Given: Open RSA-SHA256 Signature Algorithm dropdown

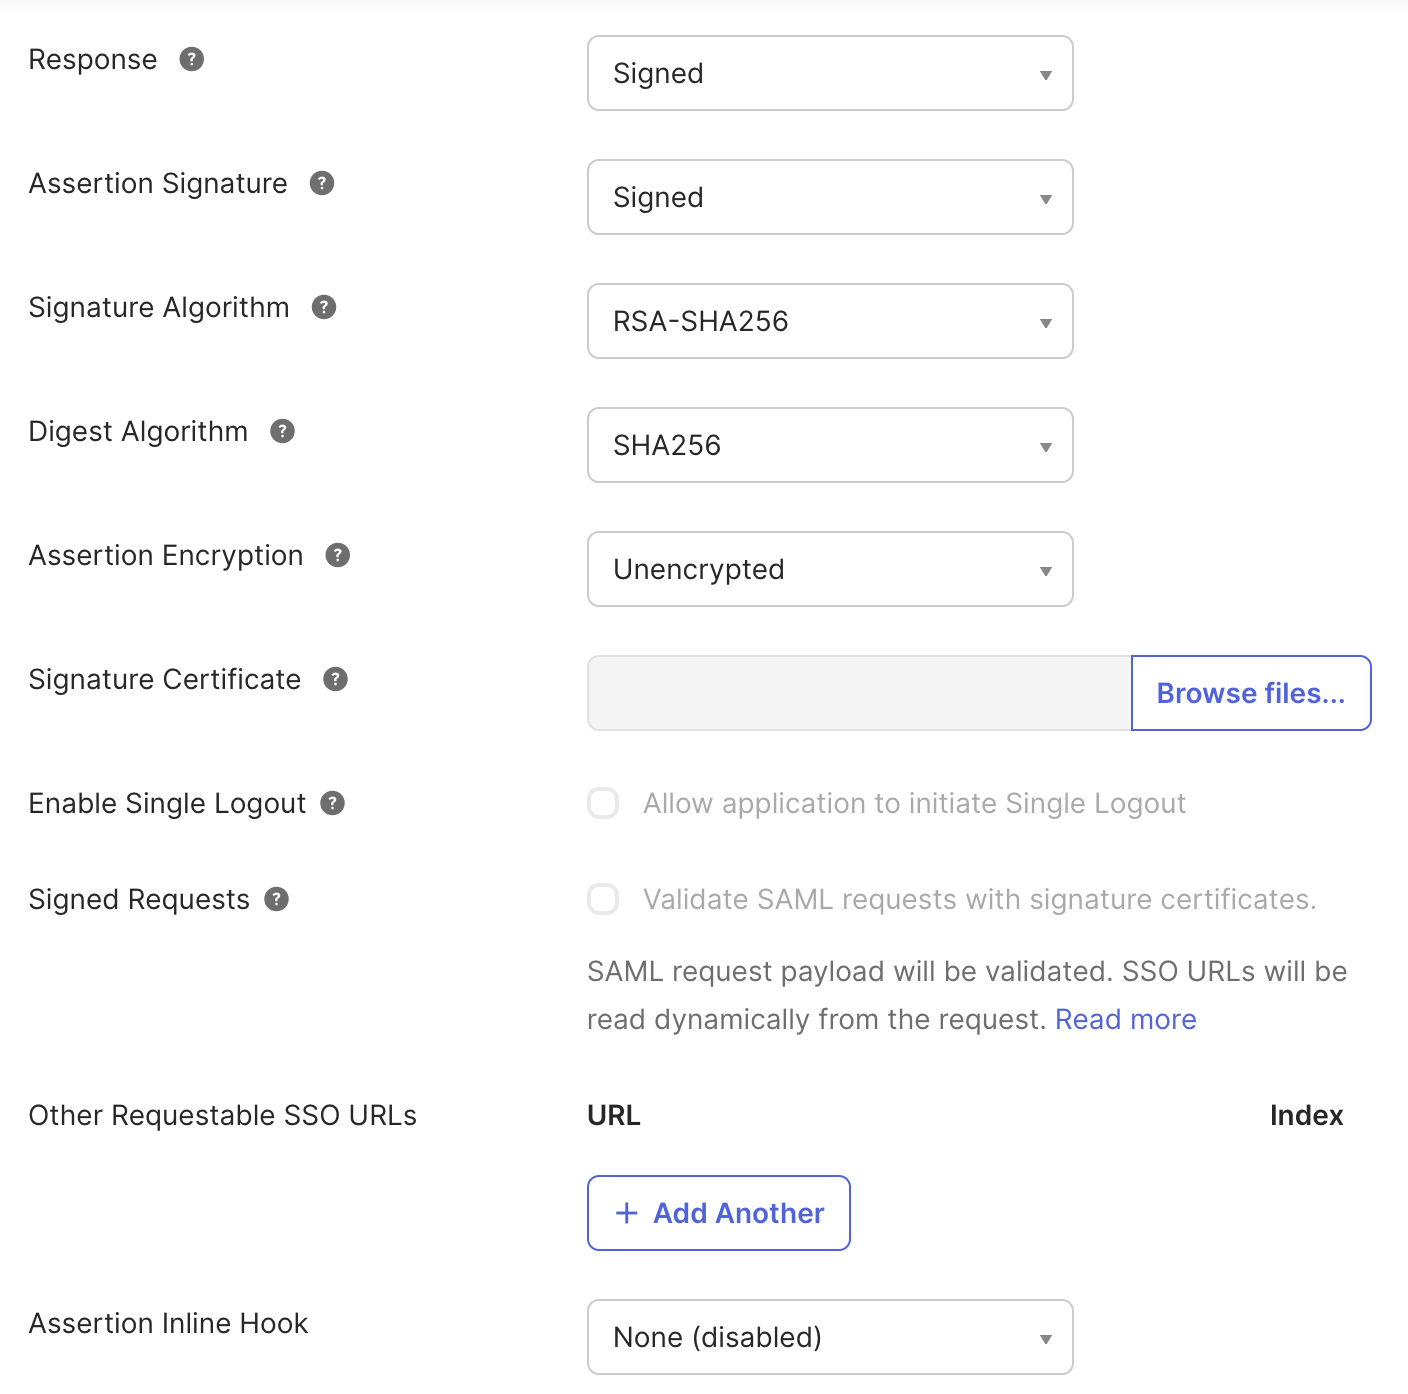Looking at the screenshot, I should click(x=830, y=321).
